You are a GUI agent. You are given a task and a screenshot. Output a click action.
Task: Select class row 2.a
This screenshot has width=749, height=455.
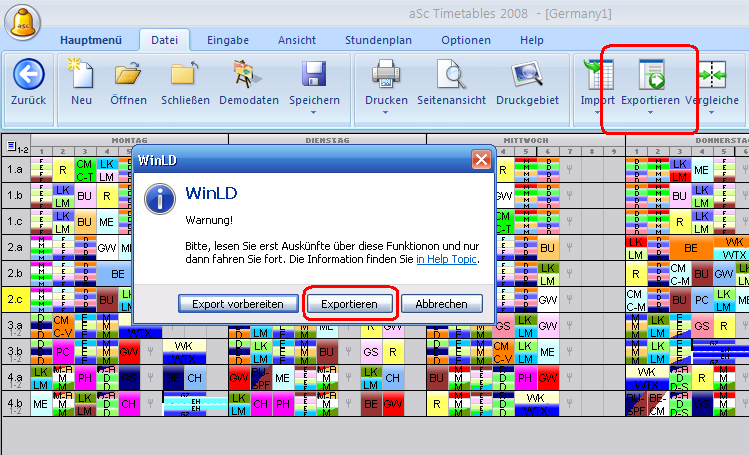coord(15,247)
